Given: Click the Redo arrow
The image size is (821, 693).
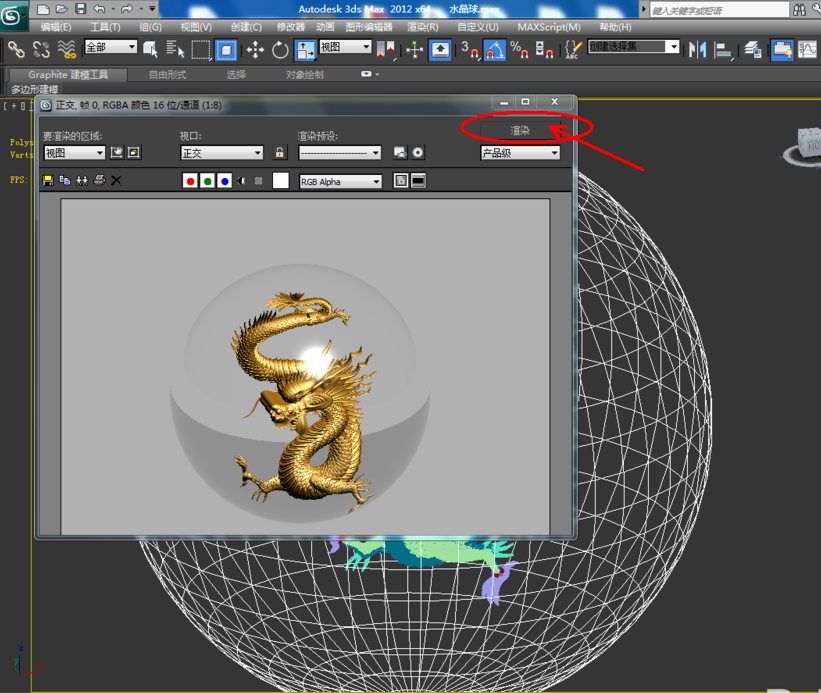Looking at the screenshot, I should pos(127,9).
